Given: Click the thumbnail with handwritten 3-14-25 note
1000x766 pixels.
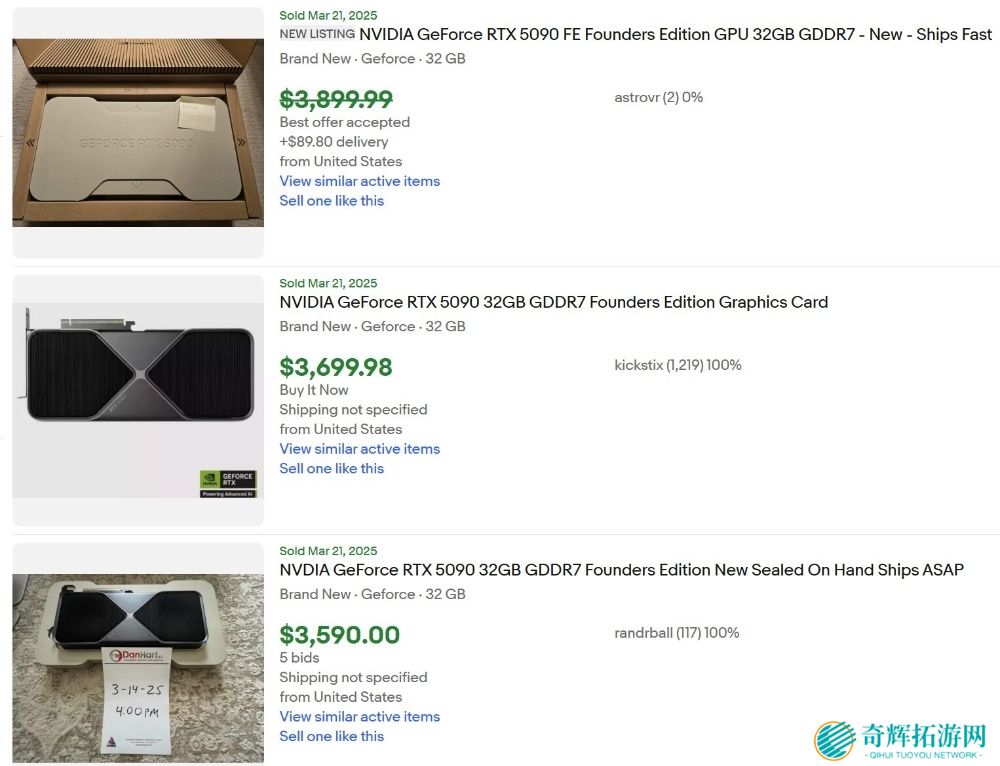Looking at the screenshot, I should pyautogui.click(x=138, y=655).
